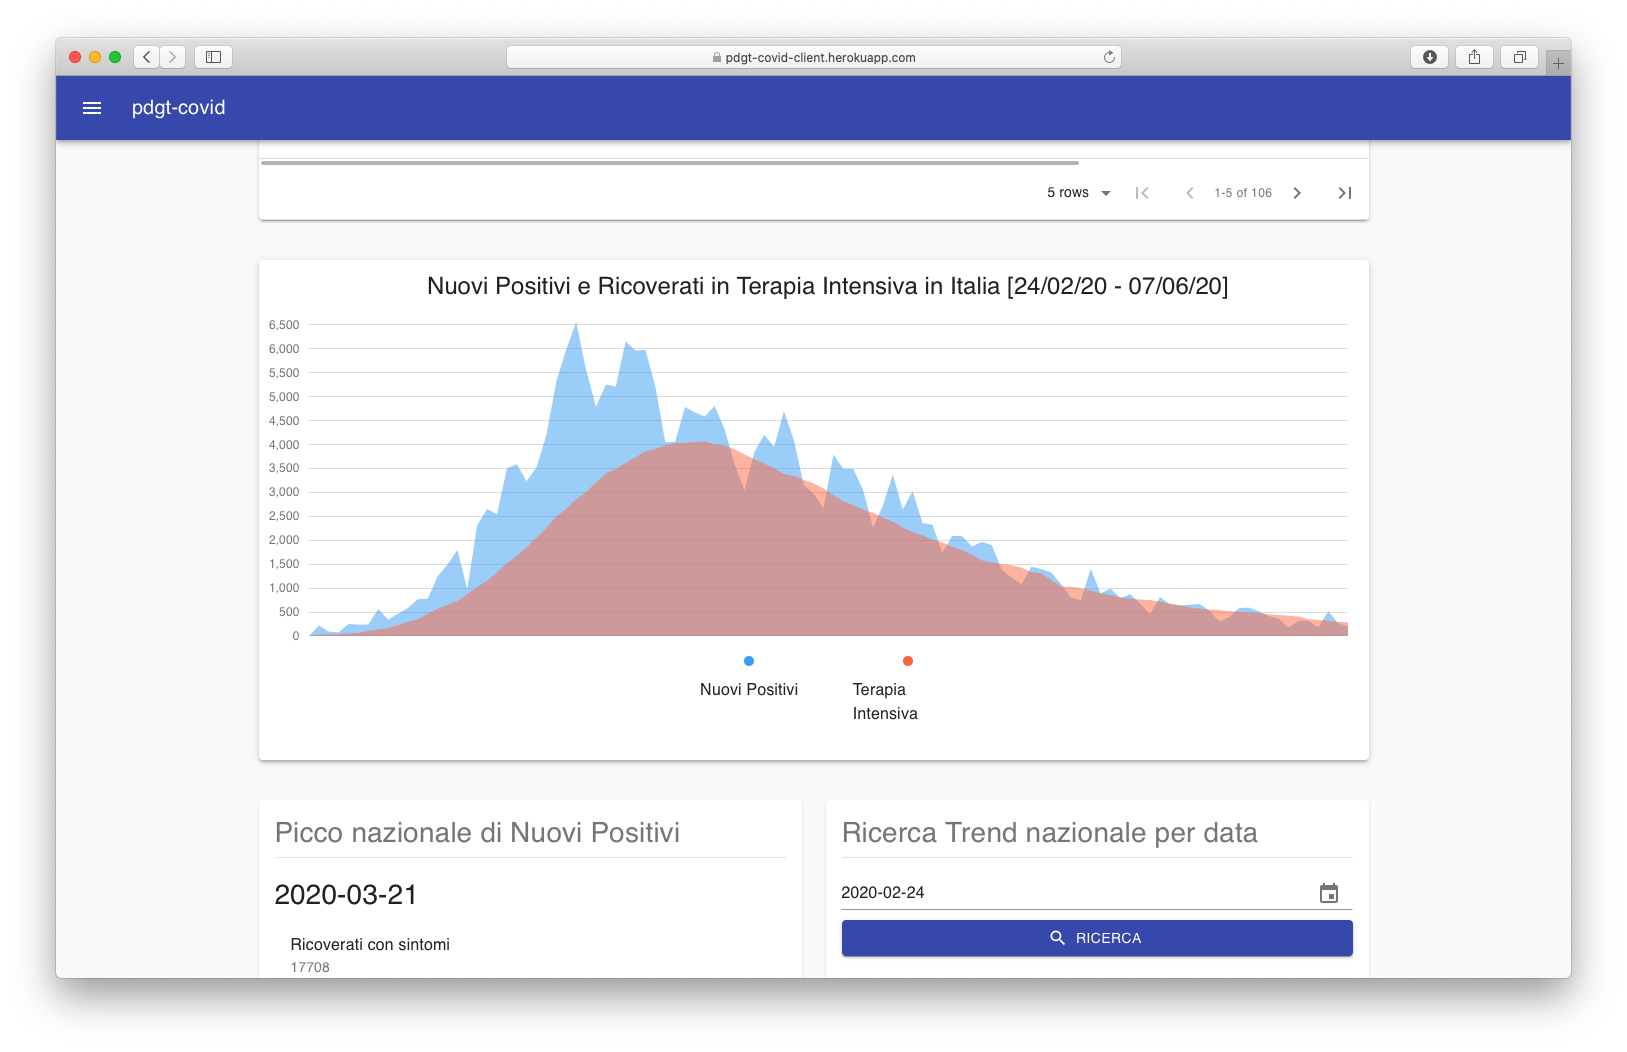Image resolution: width=1627 pixels, height=1052 pixels.
Task: Jump to first table page
Action: [1142, 193]
